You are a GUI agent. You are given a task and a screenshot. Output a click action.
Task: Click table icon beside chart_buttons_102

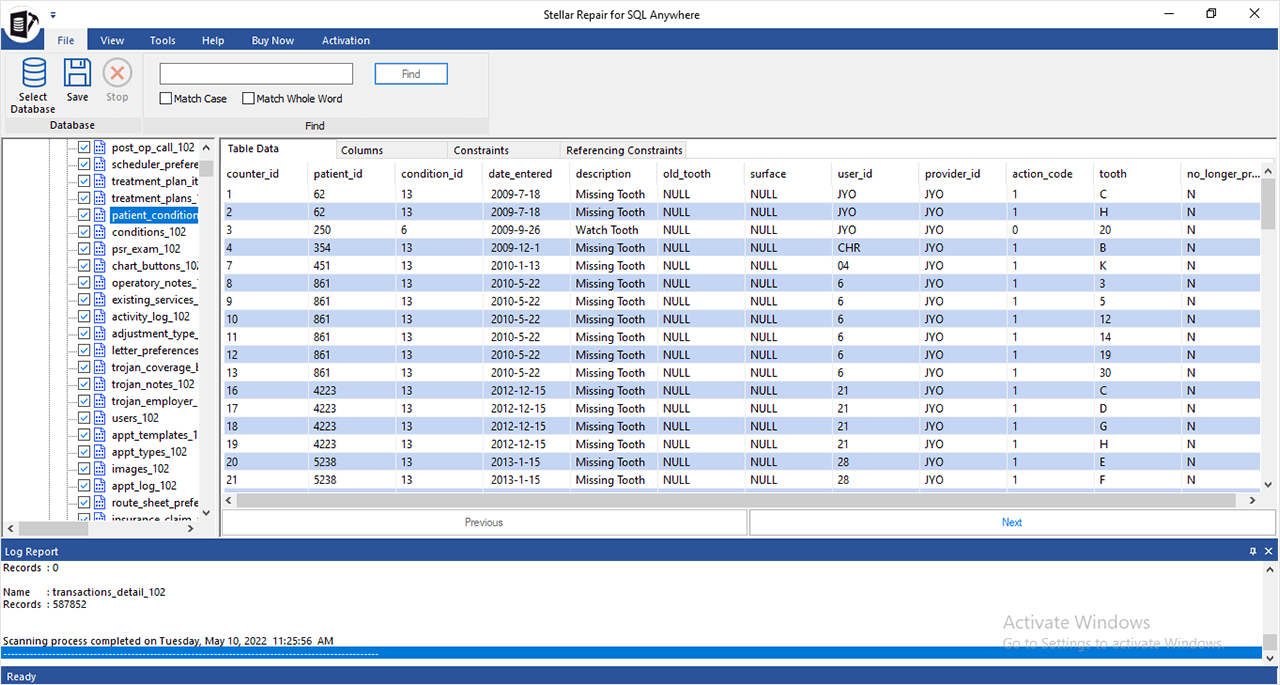coord(99,266)
